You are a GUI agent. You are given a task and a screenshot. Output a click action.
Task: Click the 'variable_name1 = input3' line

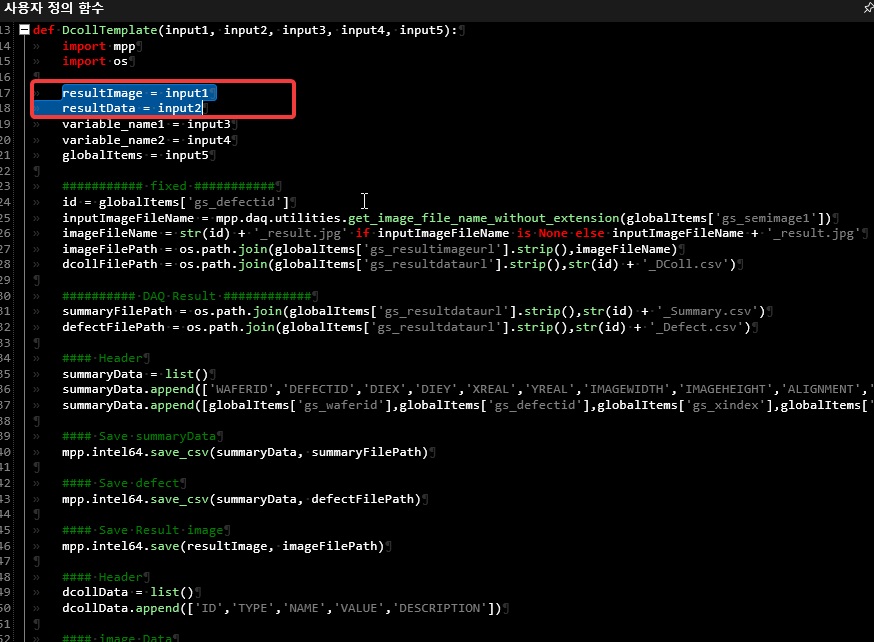point(145,124)
